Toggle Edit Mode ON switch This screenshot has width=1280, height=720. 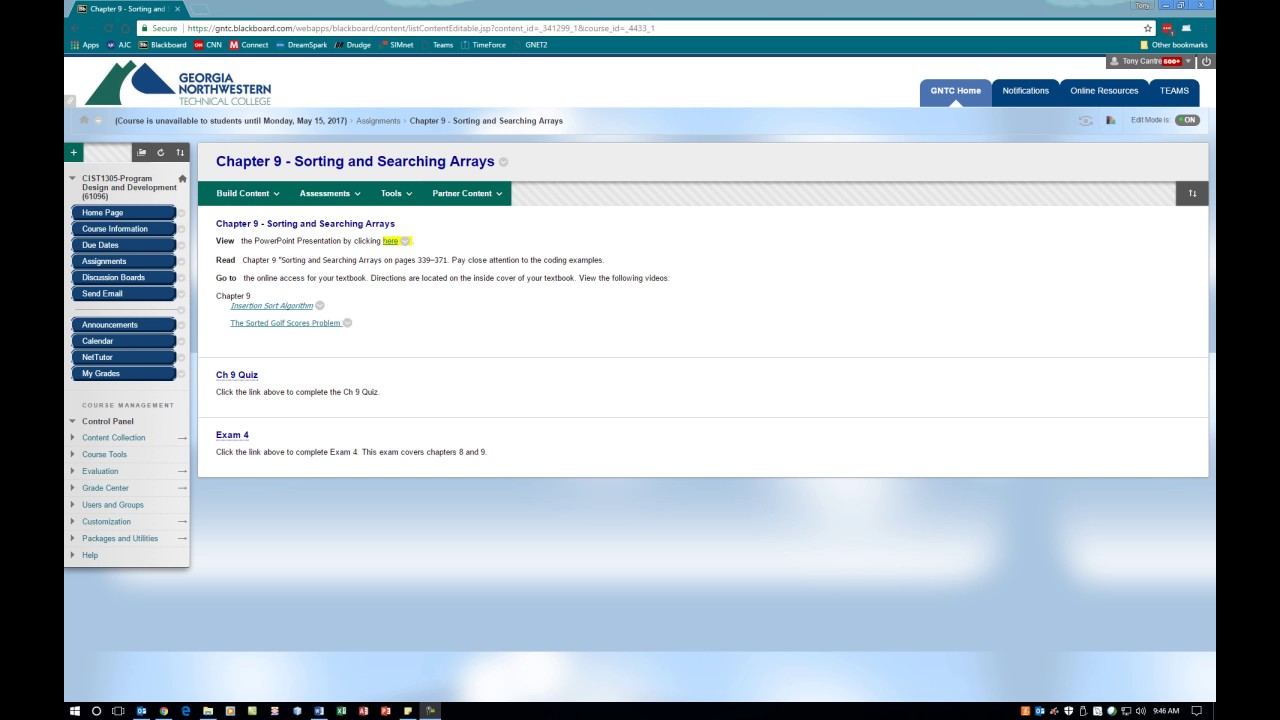pos(1187,120)
